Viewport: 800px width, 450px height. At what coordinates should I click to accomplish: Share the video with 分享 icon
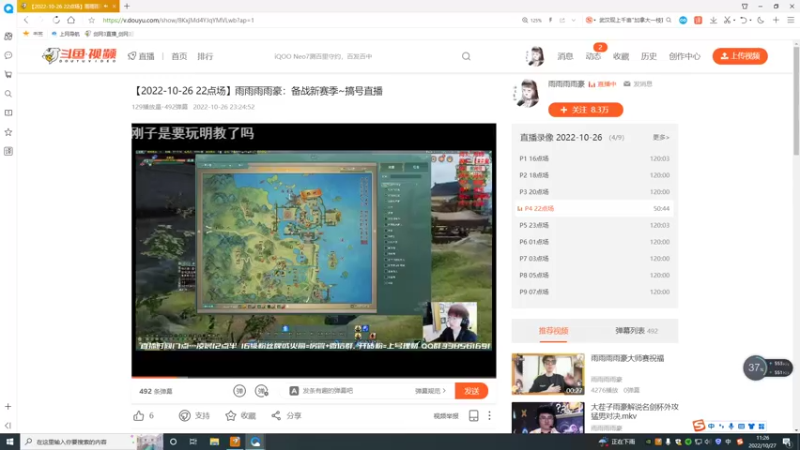click(x=276, y=416)
